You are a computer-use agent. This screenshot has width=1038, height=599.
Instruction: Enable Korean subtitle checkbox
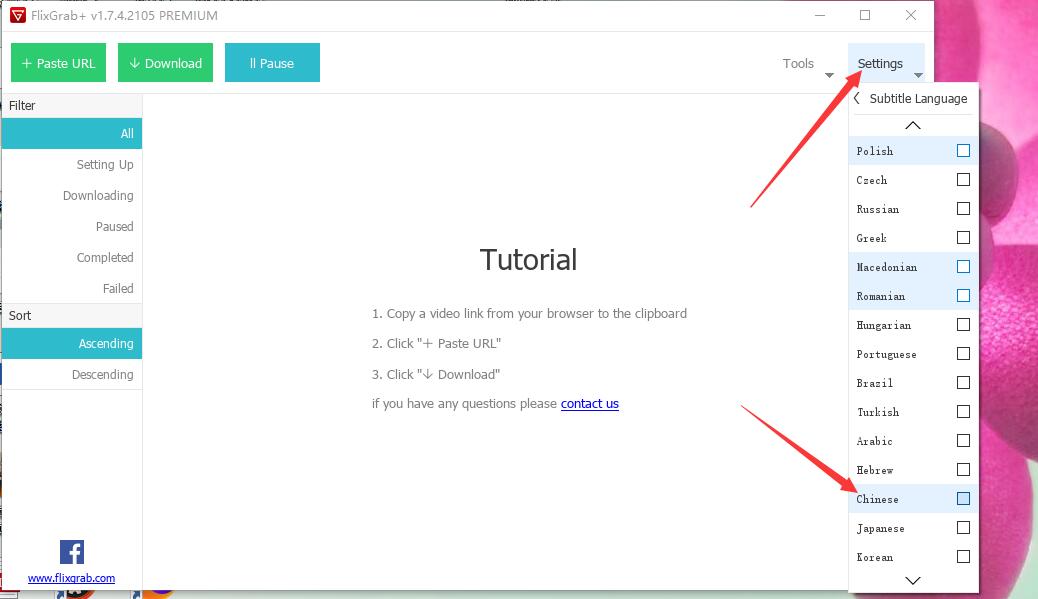(963, 557)
